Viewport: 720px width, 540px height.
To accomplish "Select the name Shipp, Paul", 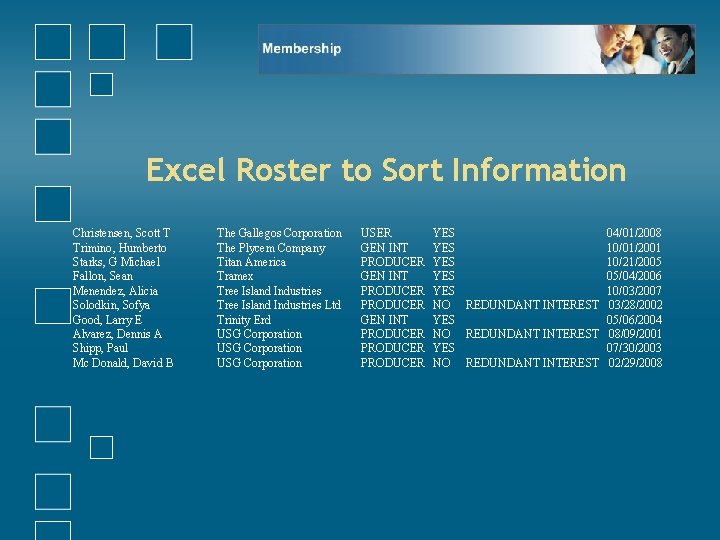I will coord(100,349).
